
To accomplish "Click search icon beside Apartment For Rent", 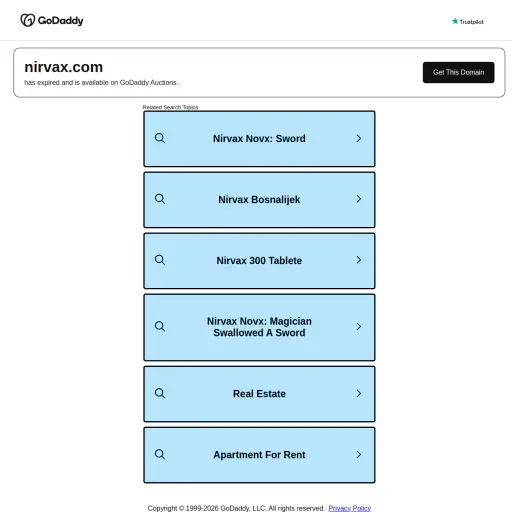I will (x=160, y=454).
